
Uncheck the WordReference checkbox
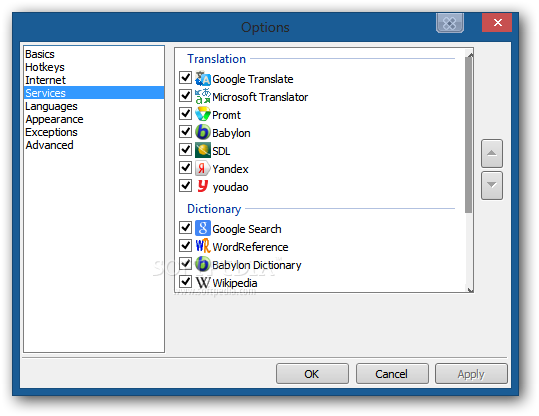pyautogui.click(x=186, y=245)
